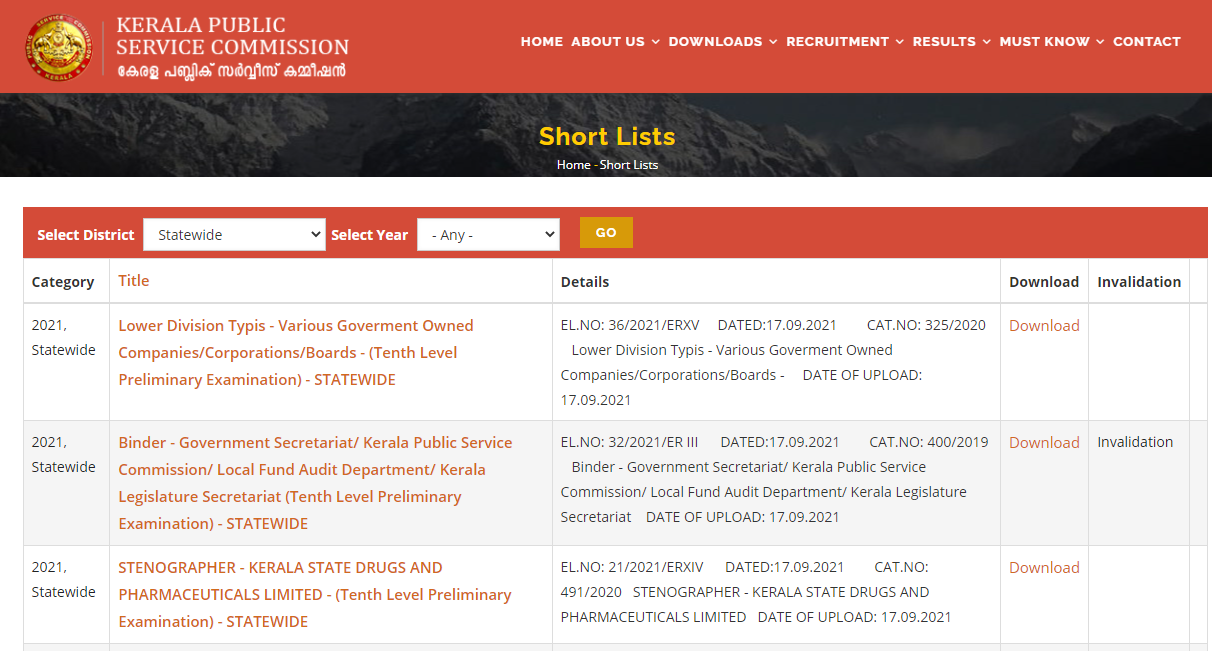This screenshot has width=1212, height=651.
Task: Open the Select District dropdown
Action: pos(234,235)
